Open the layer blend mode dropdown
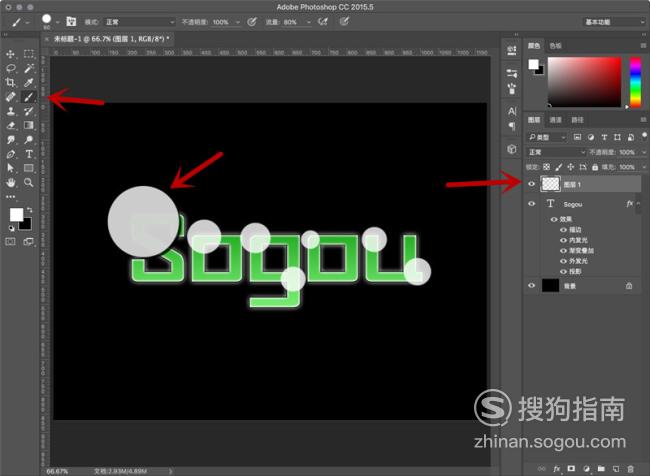The width and height of the screenshot is (650, 476). coord(556,152)
